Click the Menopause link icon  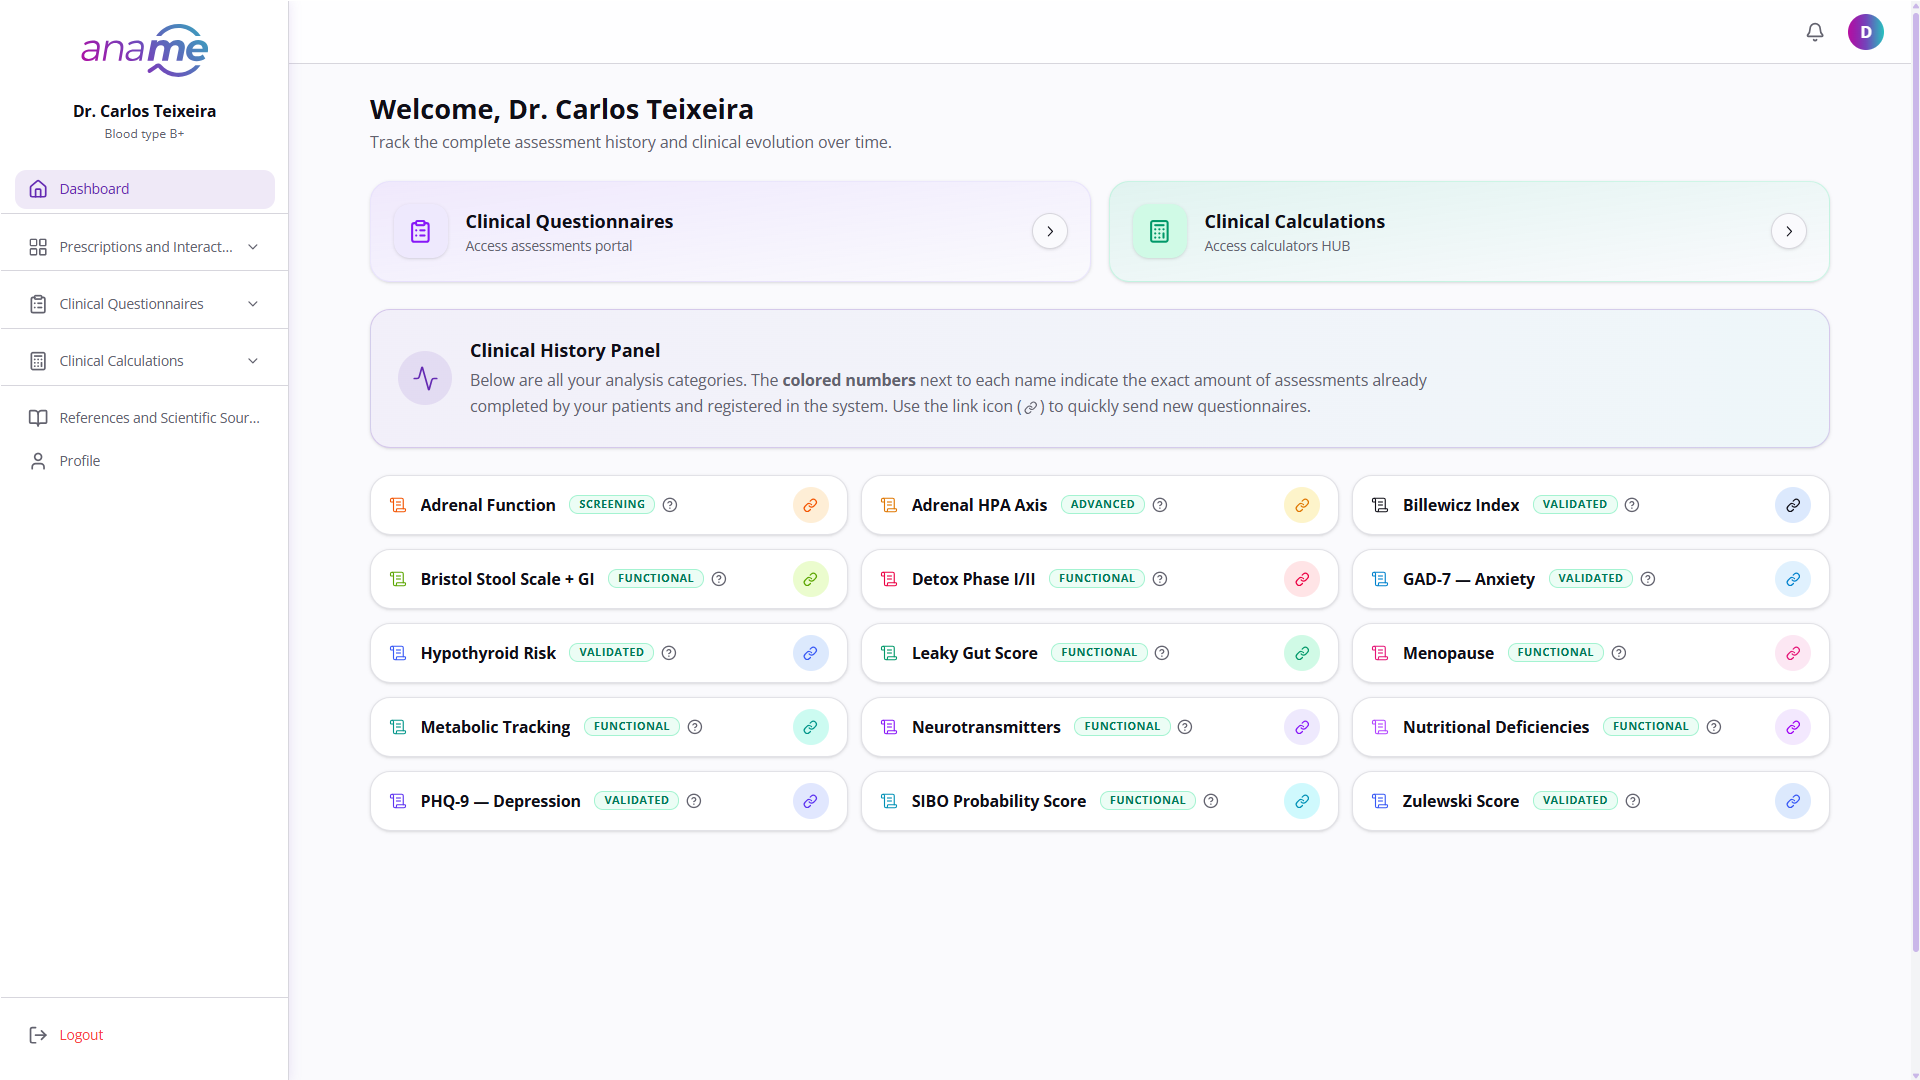1793,653
